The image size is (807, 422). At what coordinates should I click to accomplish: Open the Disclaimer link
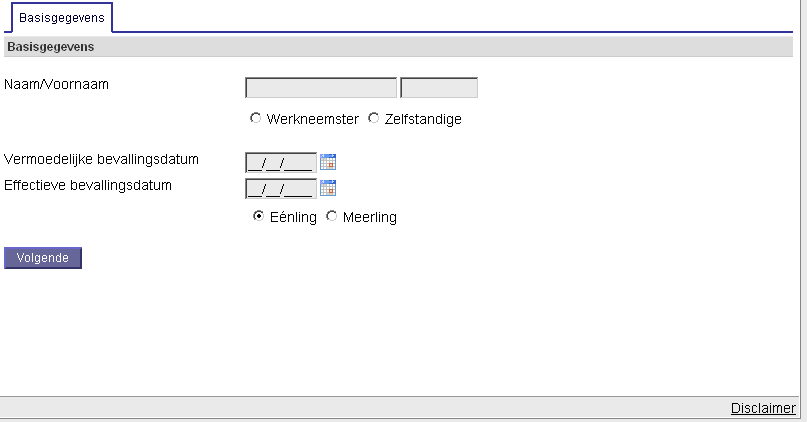pos(763,408)
